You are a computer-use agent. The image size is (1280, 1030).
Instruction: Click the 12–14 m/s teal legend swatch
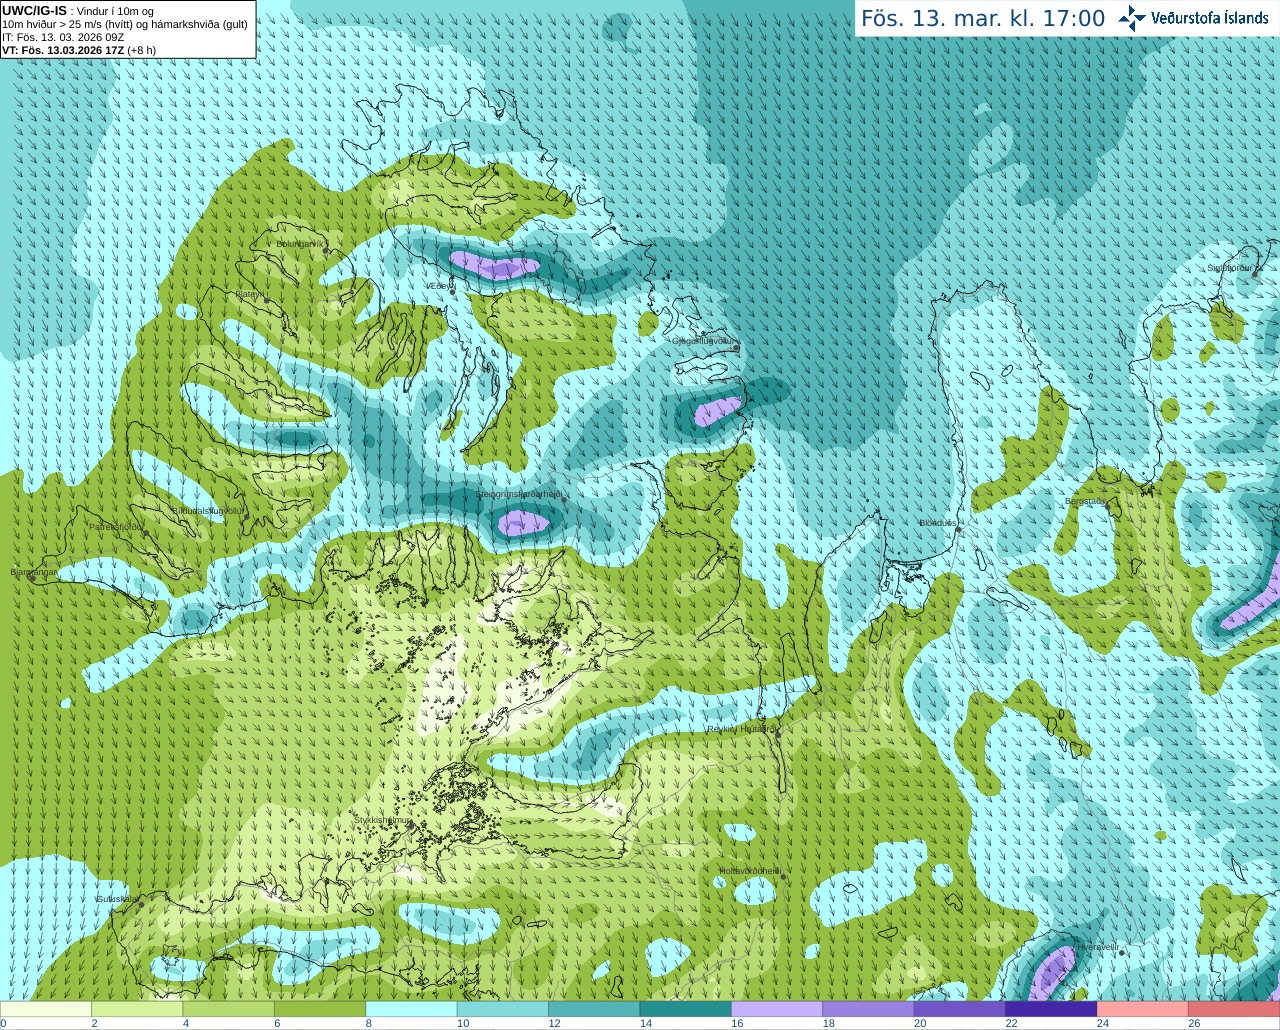click(x=594, y=1009)
